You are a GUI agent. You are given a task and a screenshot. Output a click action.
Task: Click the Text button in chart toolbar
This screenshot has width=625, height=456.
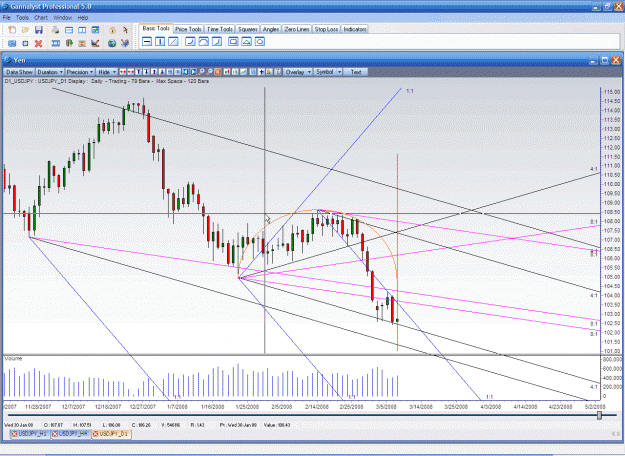click(356, 72)
